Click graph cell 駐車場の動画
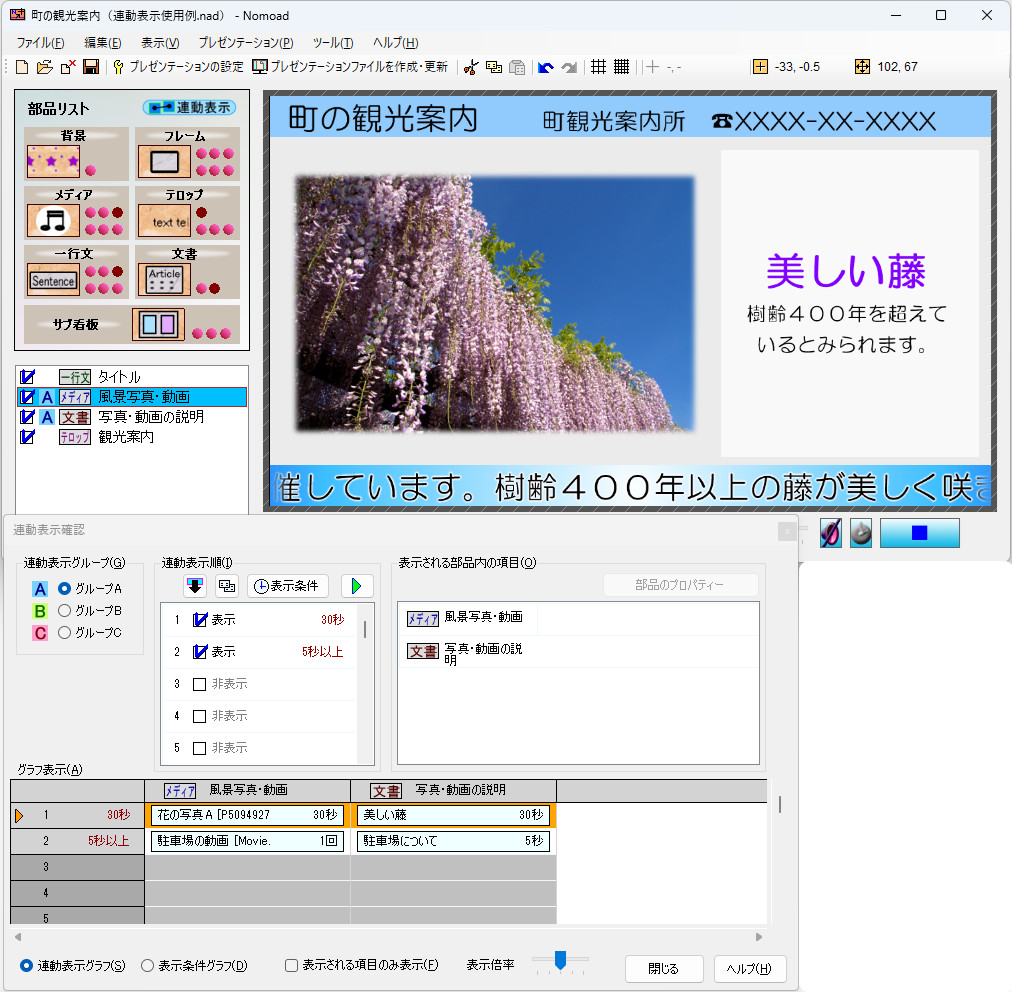1012x992 pixels. coord(248,841)
